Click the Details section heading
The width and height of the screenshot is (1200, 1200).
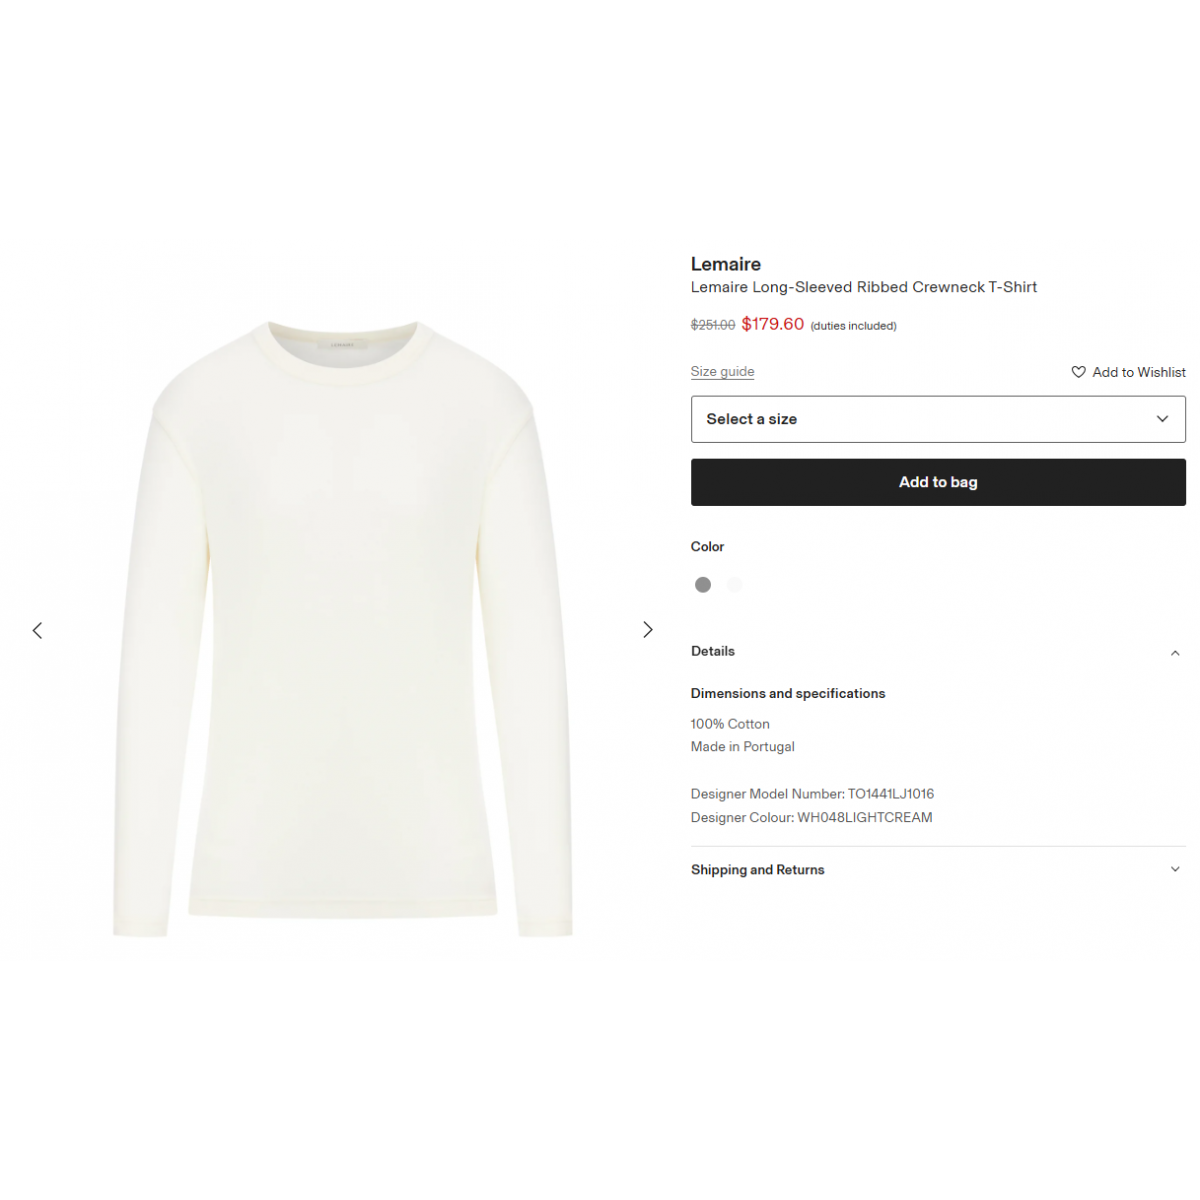click(713, 651)
